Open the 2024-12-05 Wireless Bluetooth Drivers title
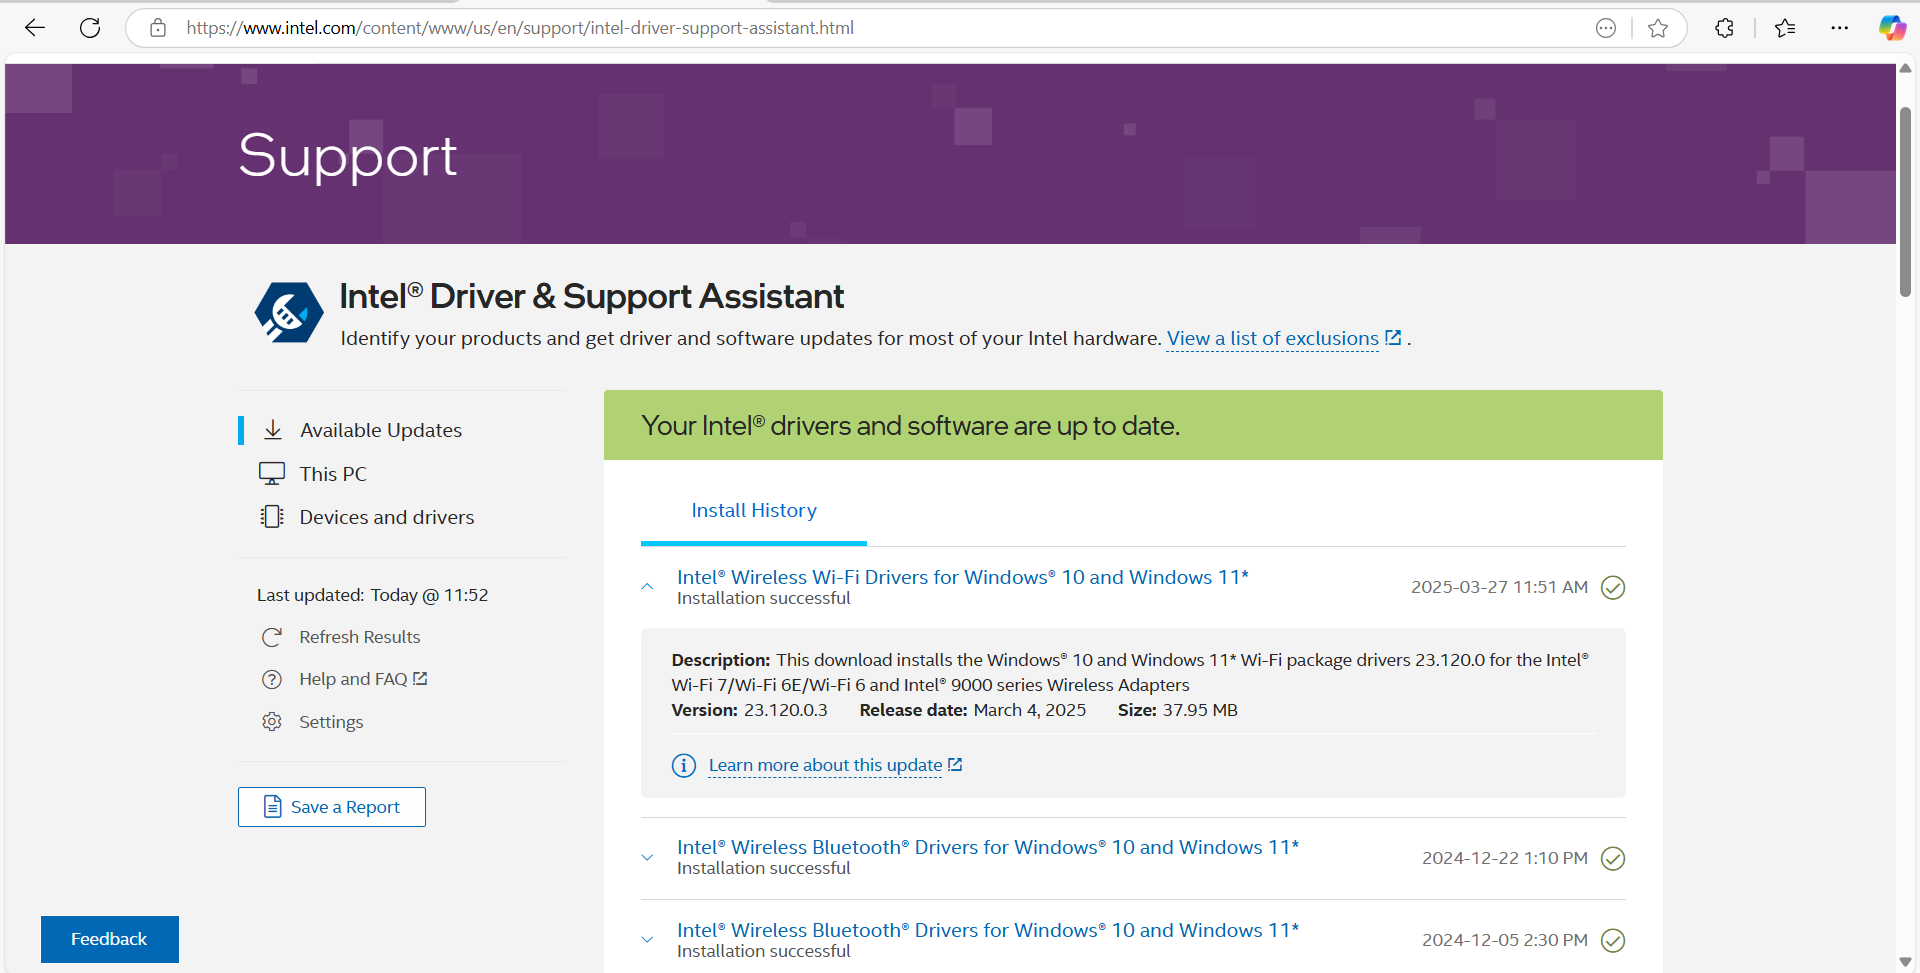Screen dimensions: 1920x973 [x=988, y=930]
